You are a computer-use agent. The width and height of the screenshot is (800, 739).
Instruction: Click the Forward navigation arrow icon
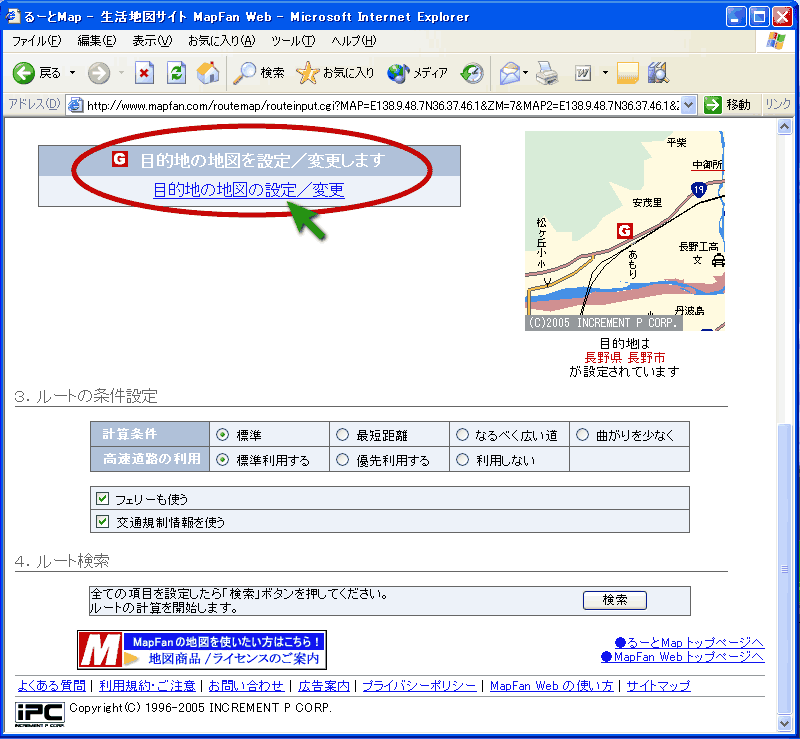point(98,73)
